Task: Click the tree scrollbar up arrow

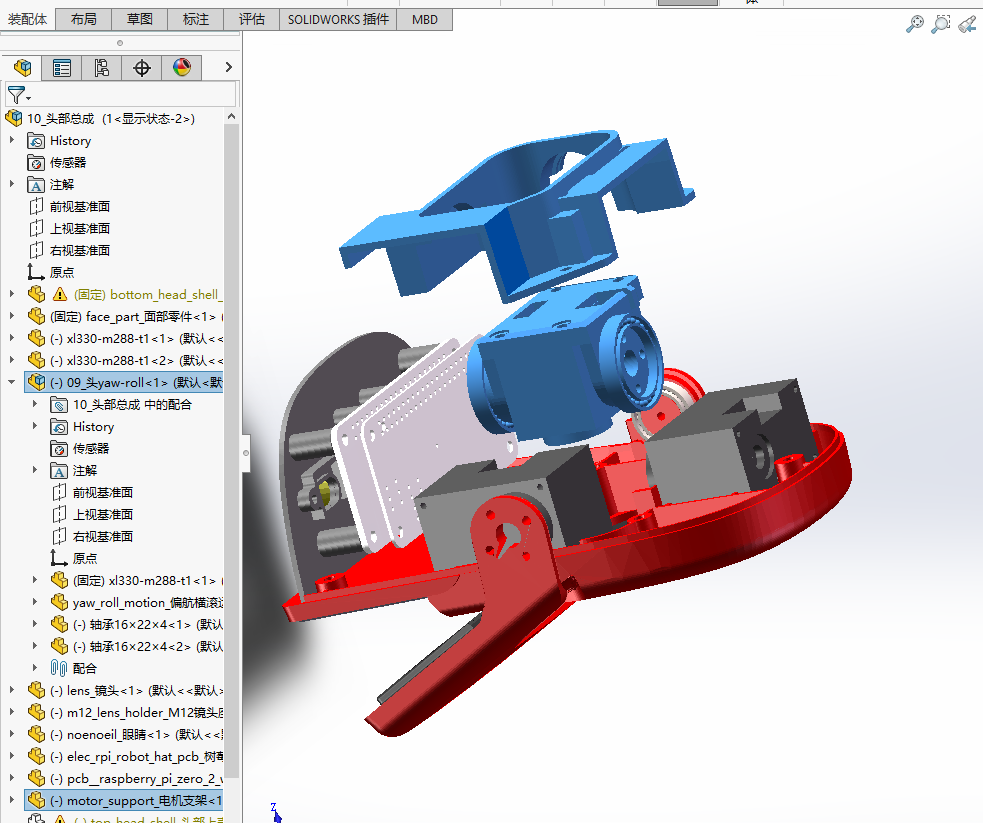Action: click(x=231, y=117)
